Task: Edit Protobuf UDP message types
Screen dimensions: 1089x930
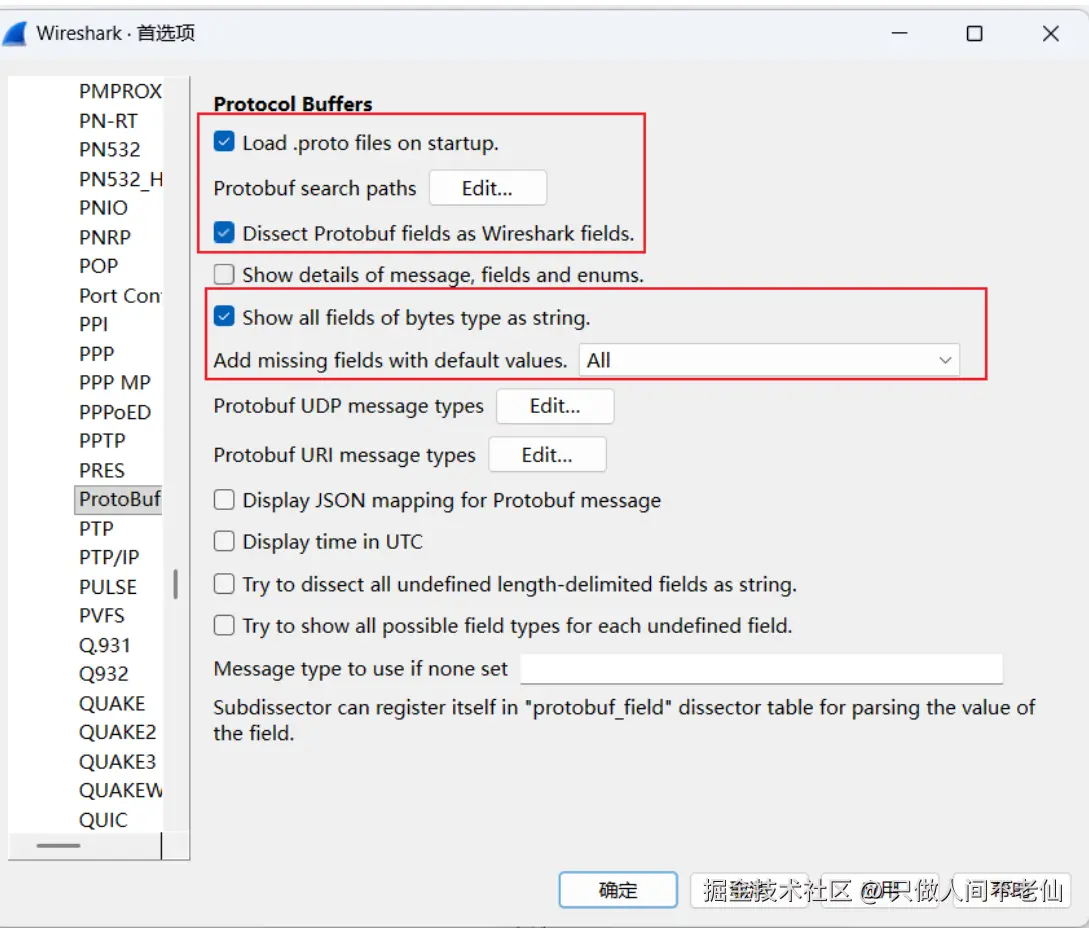Action: pos(555,406)
